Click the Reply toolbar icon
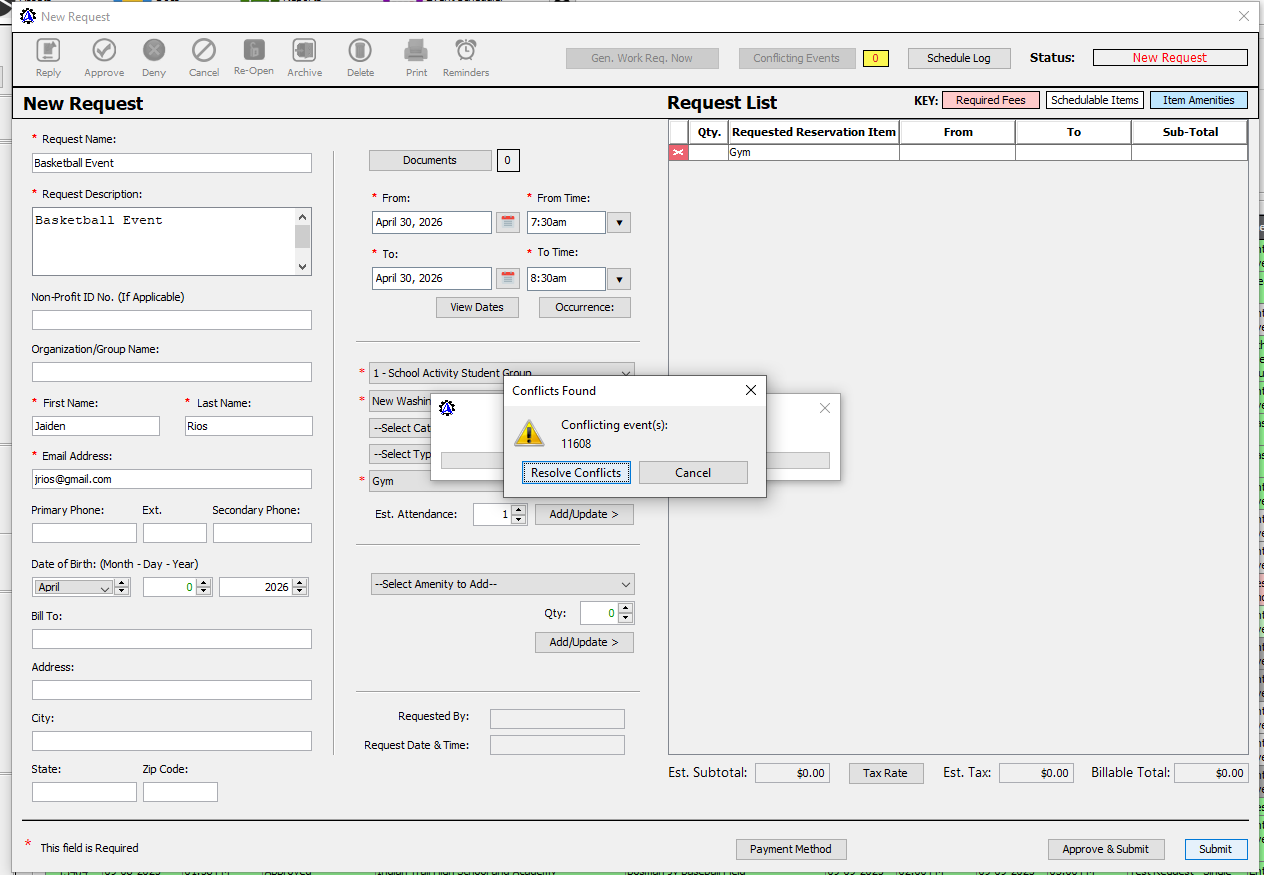This screenshot has height=875, width=1264. (48, 52)
